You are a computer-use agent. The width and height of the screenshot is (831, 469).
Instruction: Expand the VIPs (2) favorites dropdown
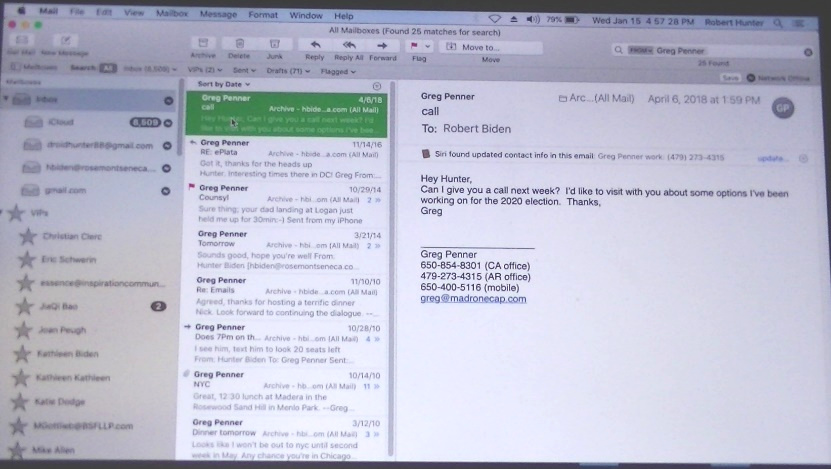[x=205, y=69]
